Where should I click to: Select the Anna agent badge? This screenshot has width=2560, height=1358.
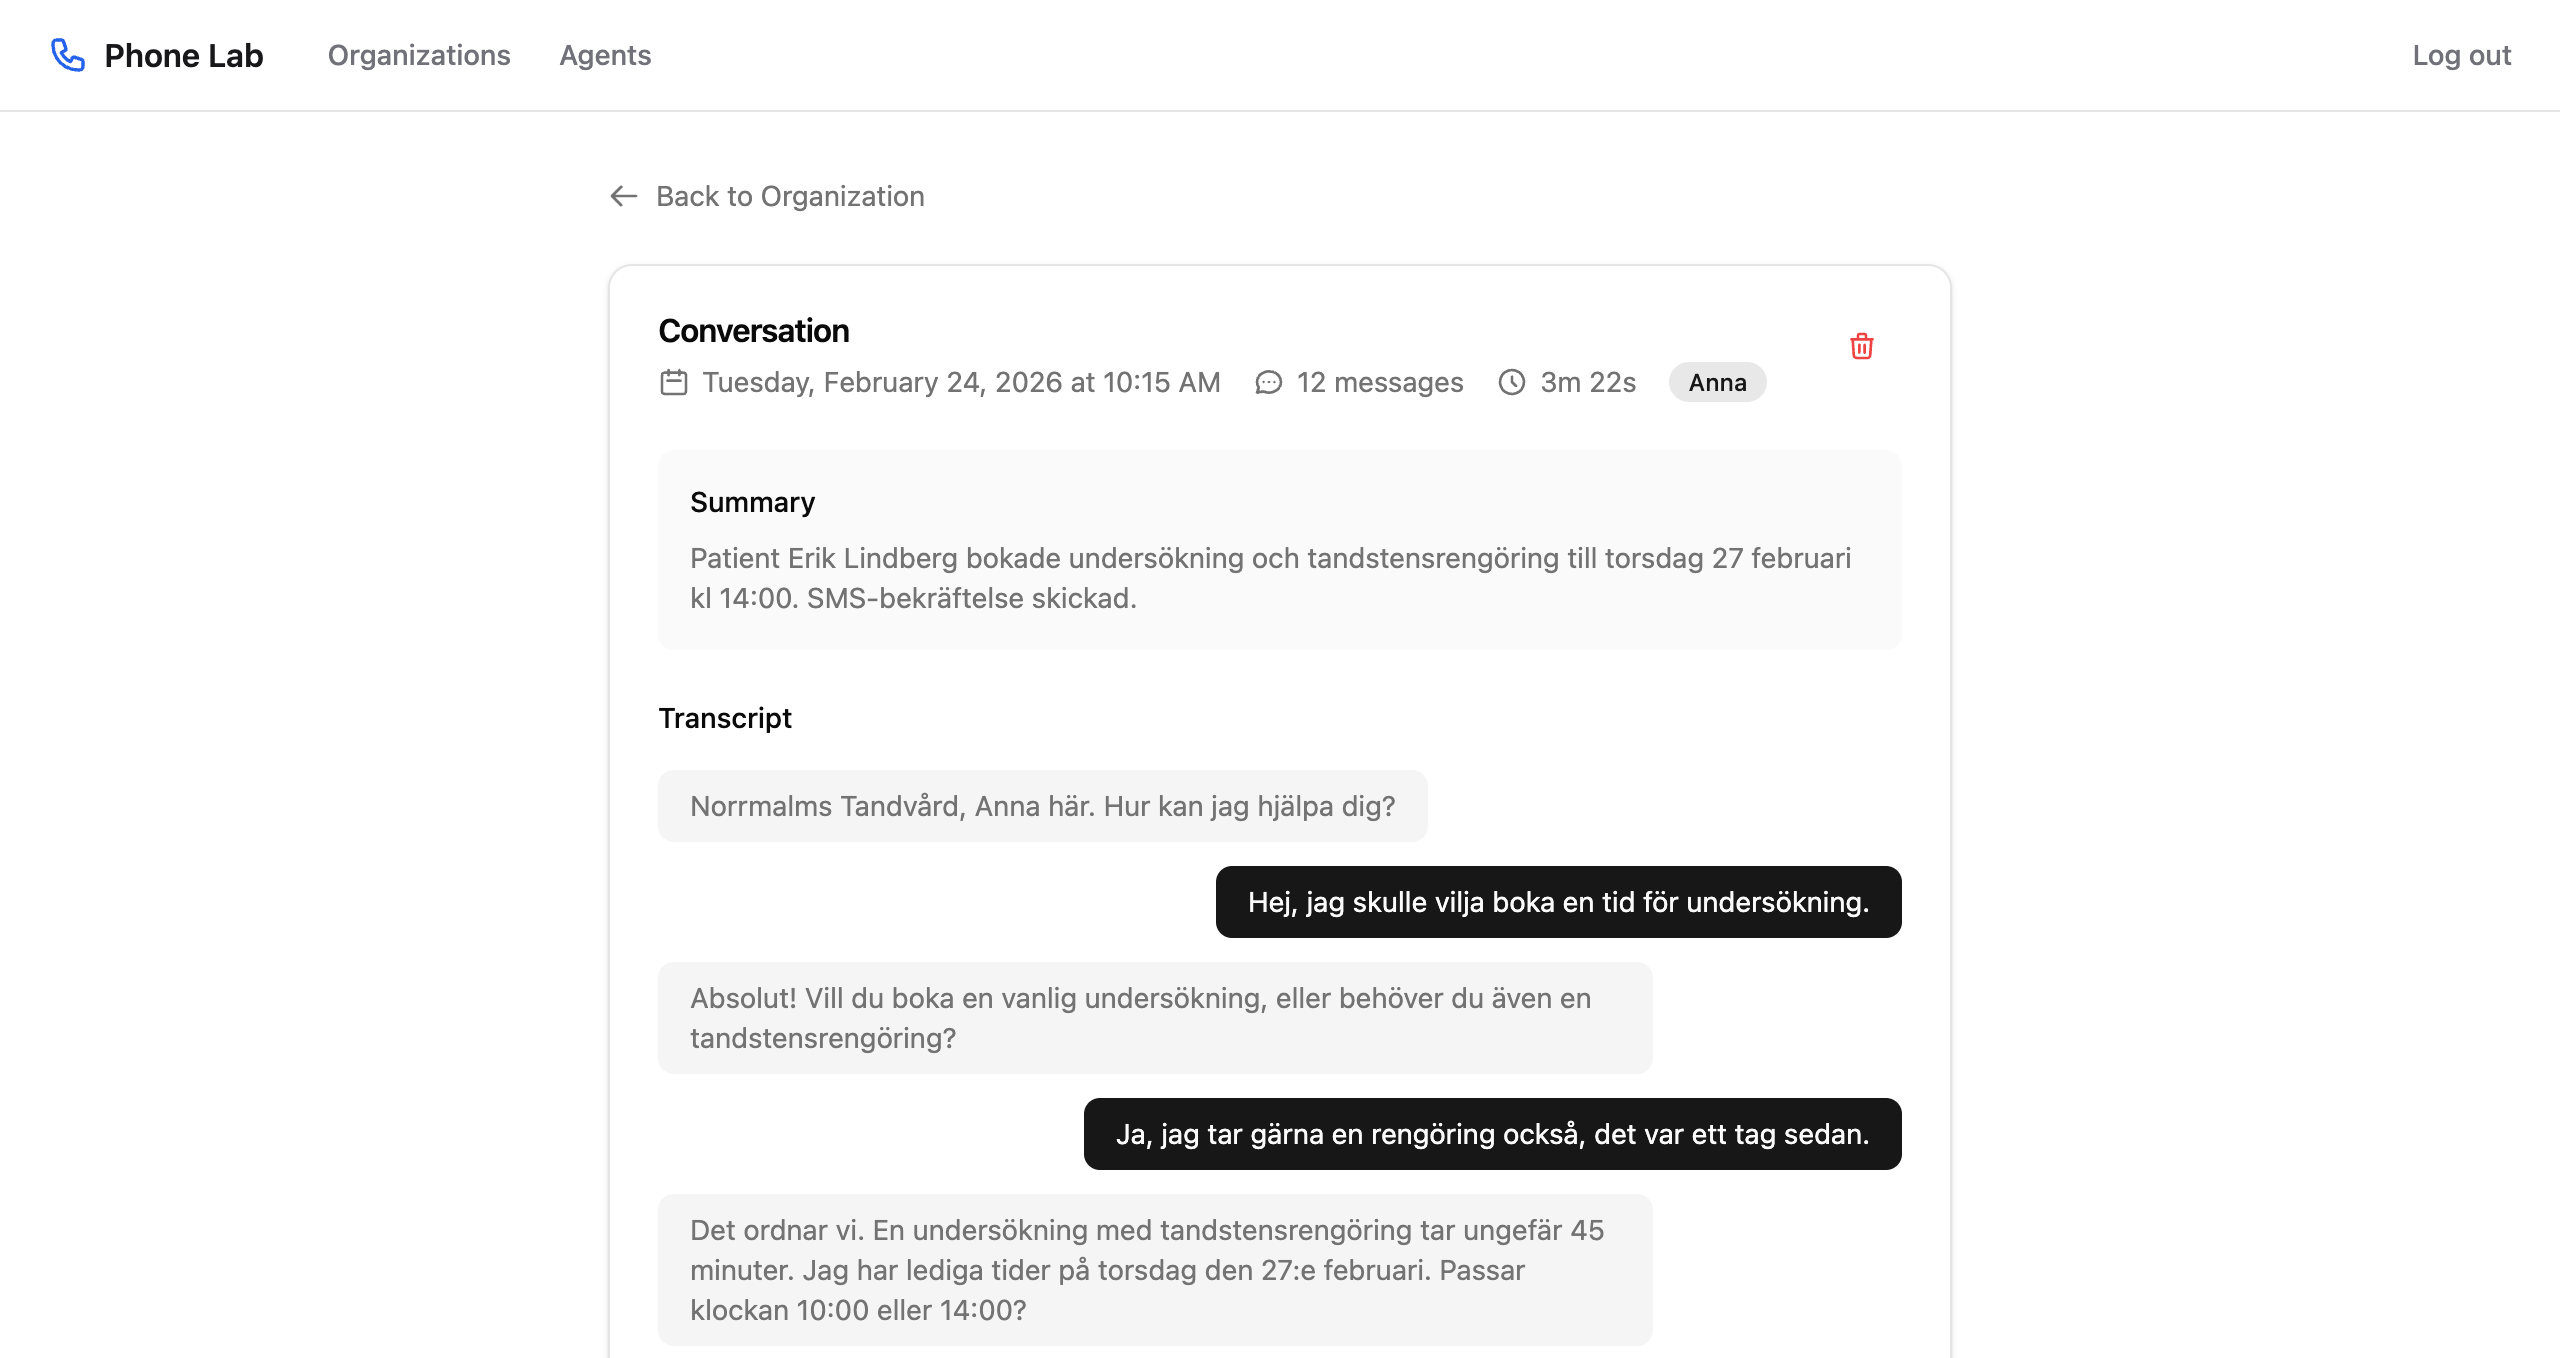[x=1716, y=382]
